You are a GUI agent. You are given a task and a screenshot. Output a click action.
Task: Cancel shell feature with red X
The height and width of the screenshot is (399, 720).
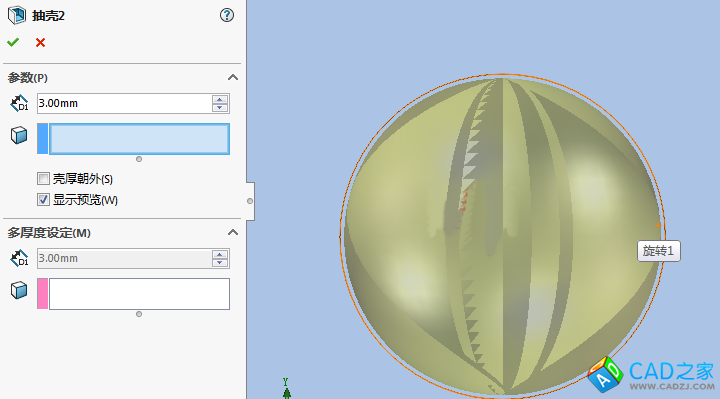click(x=40, y=43)
